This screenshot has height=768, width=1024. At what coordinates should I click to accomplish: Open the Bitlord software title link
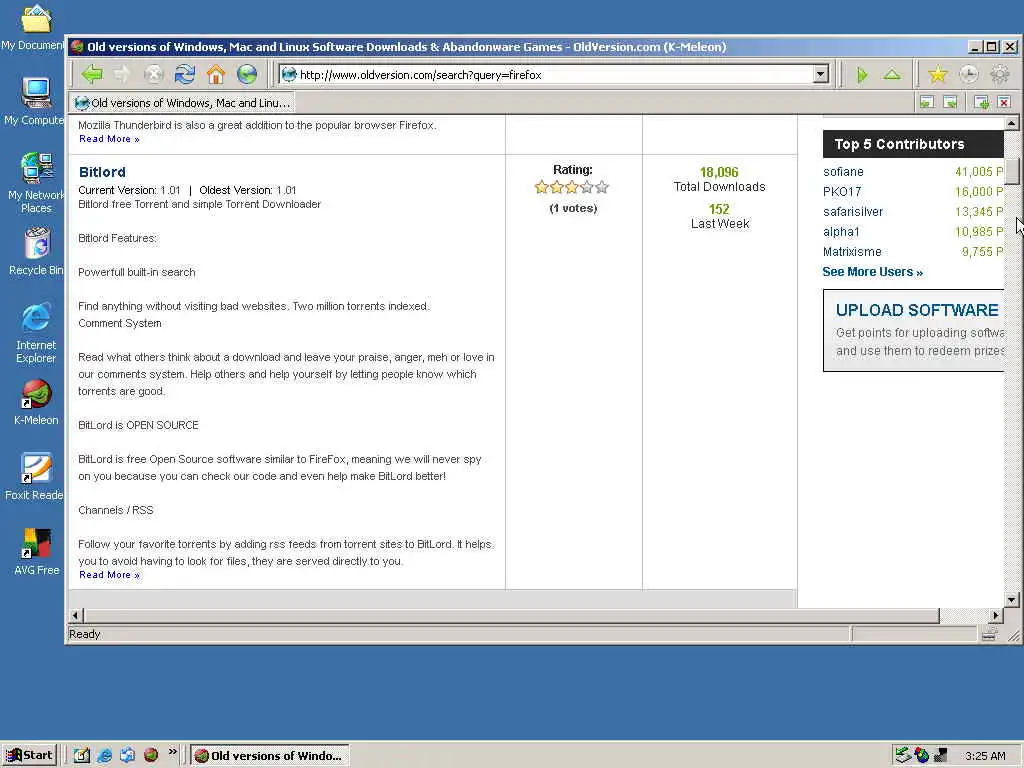point(102,172)
